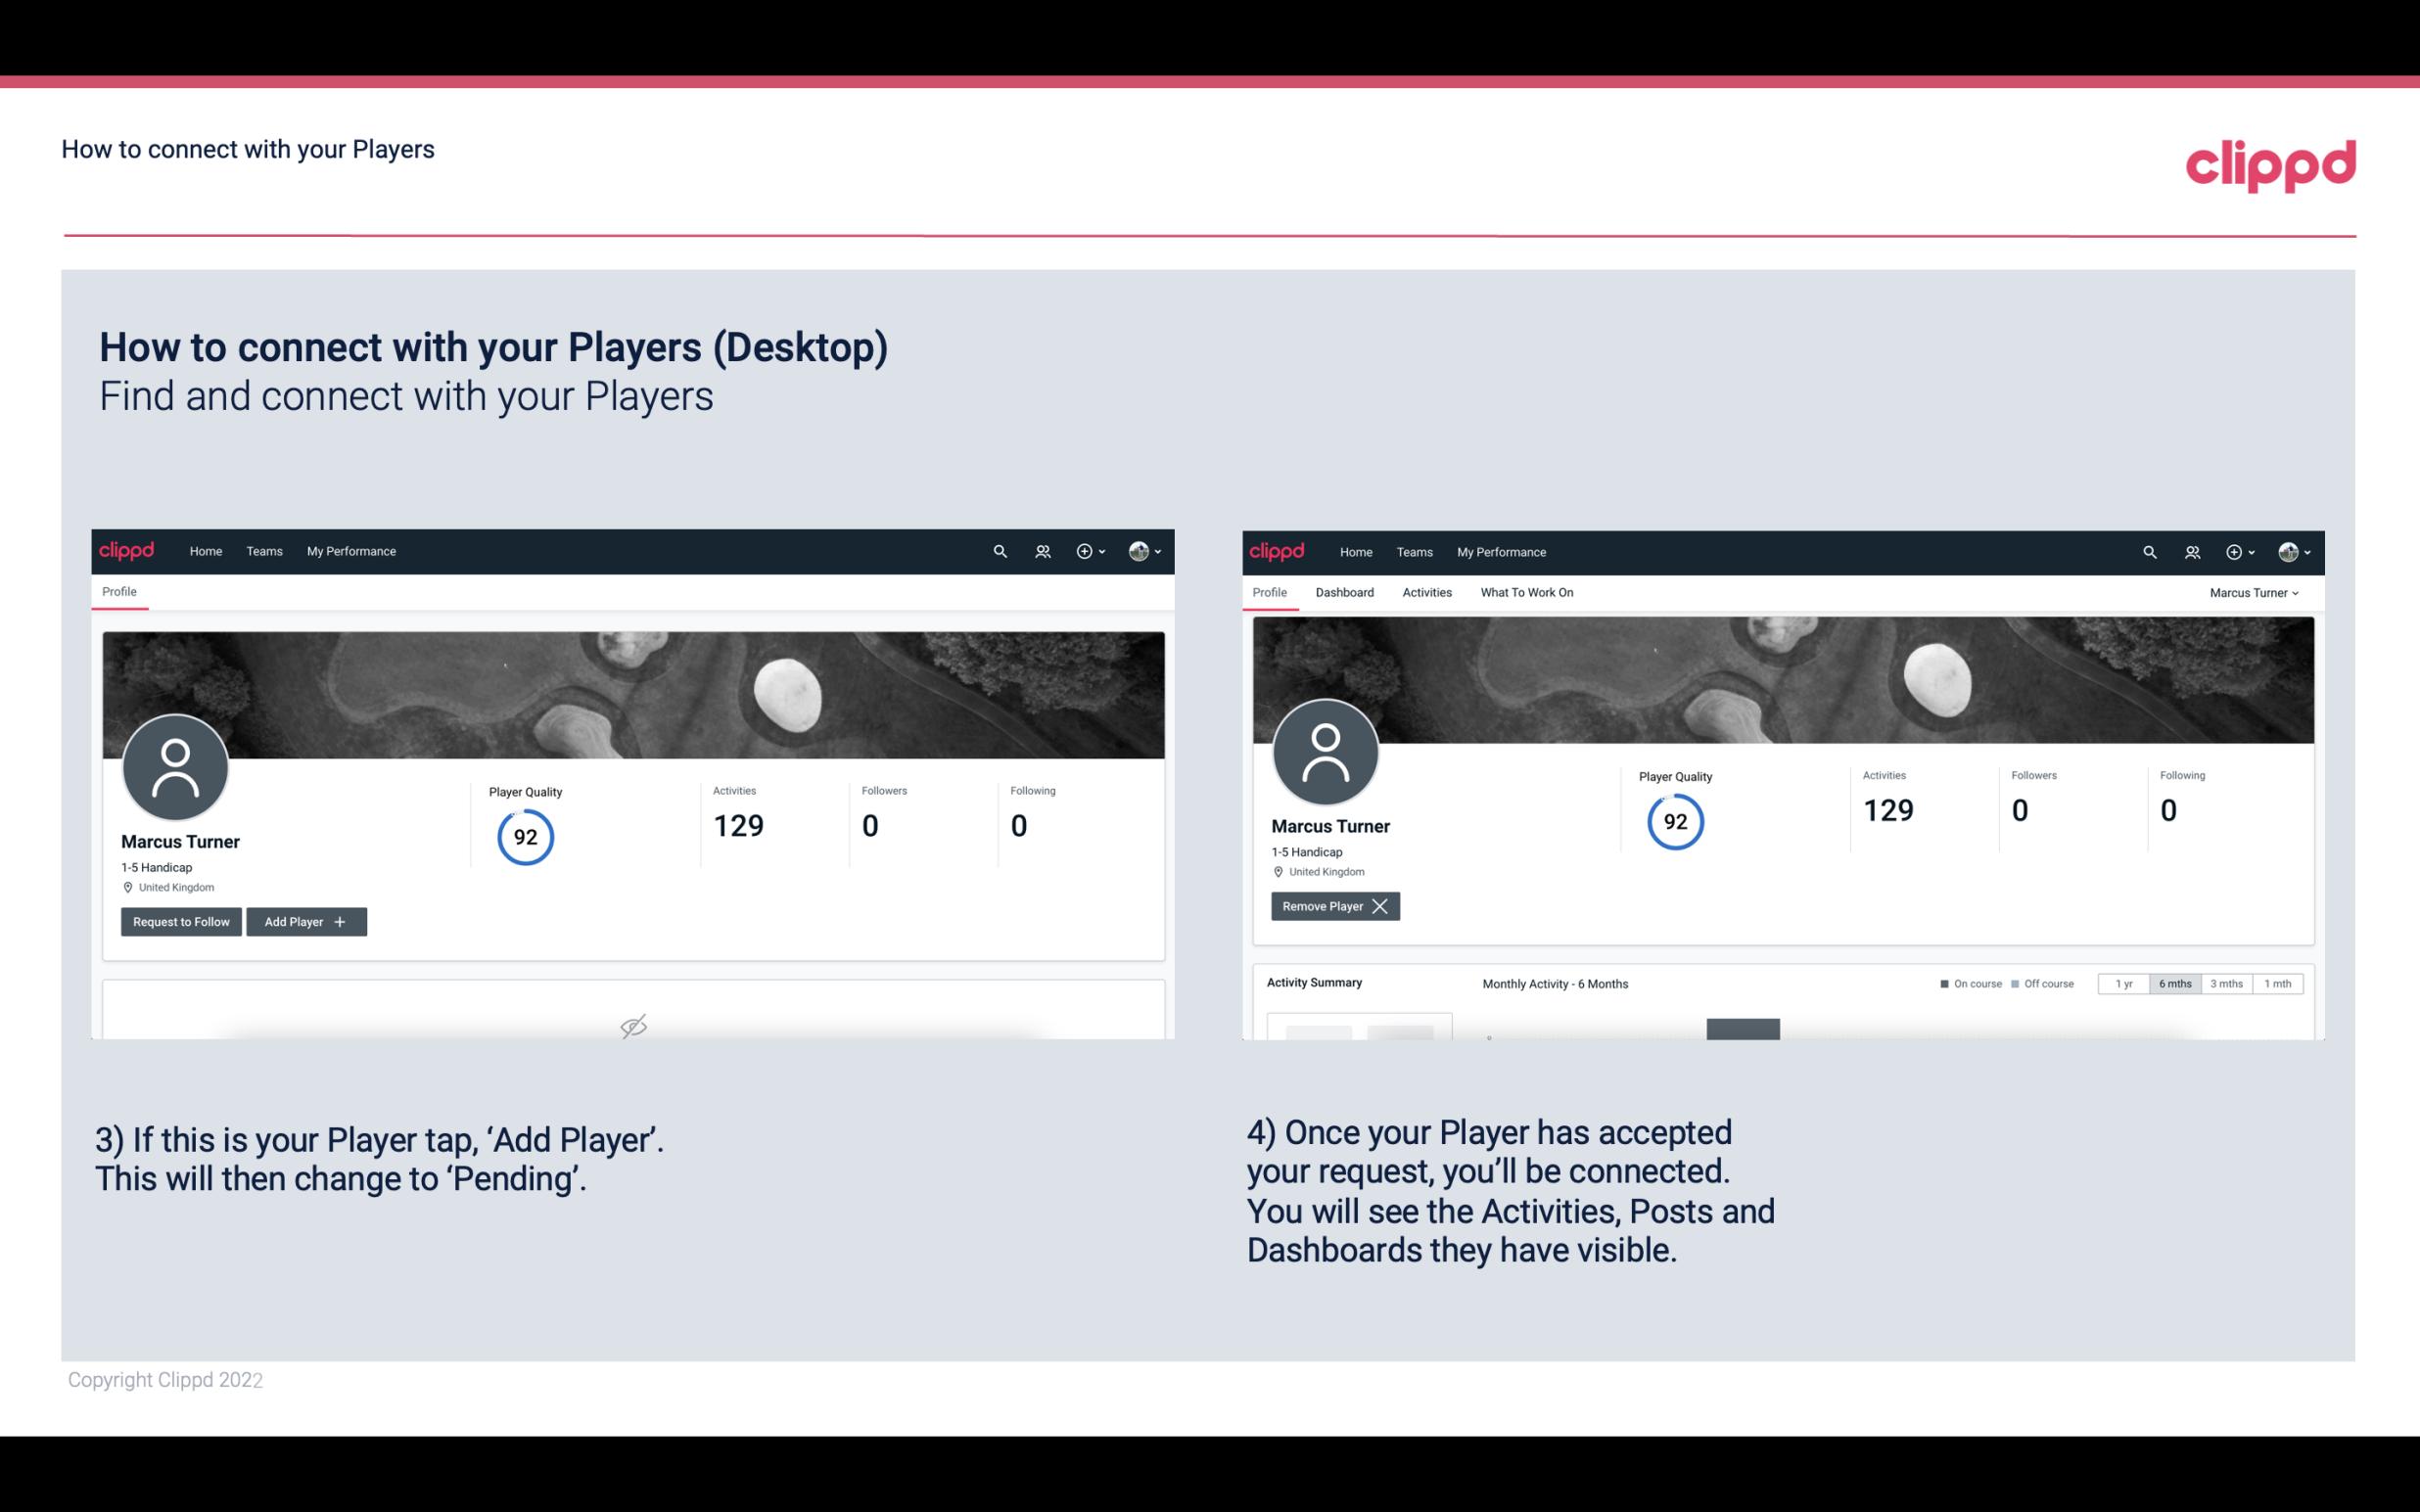Select the 'What To On' tab
2420x1512 pixels.
coord(1526,592)
